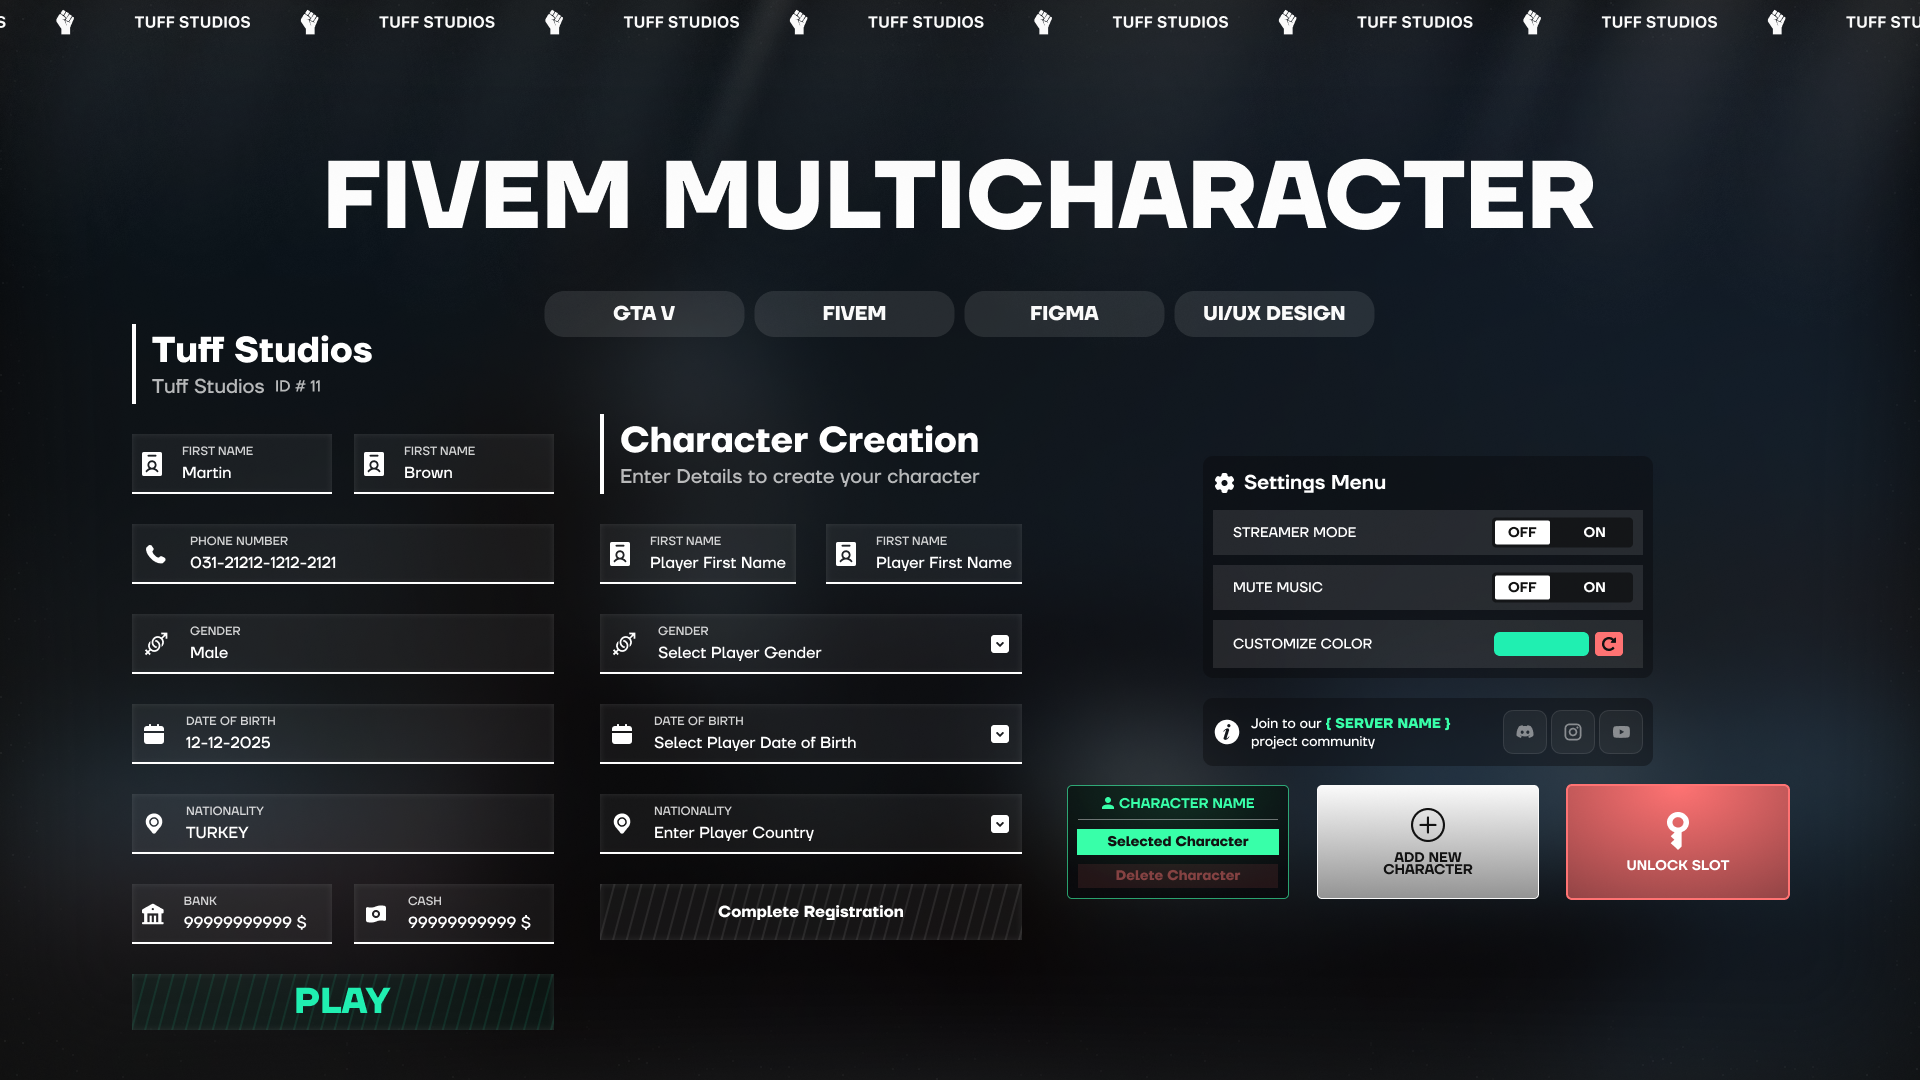Click the Cash value 99999999999 $
1920x1080 pixels.
(x=469, y=923)
